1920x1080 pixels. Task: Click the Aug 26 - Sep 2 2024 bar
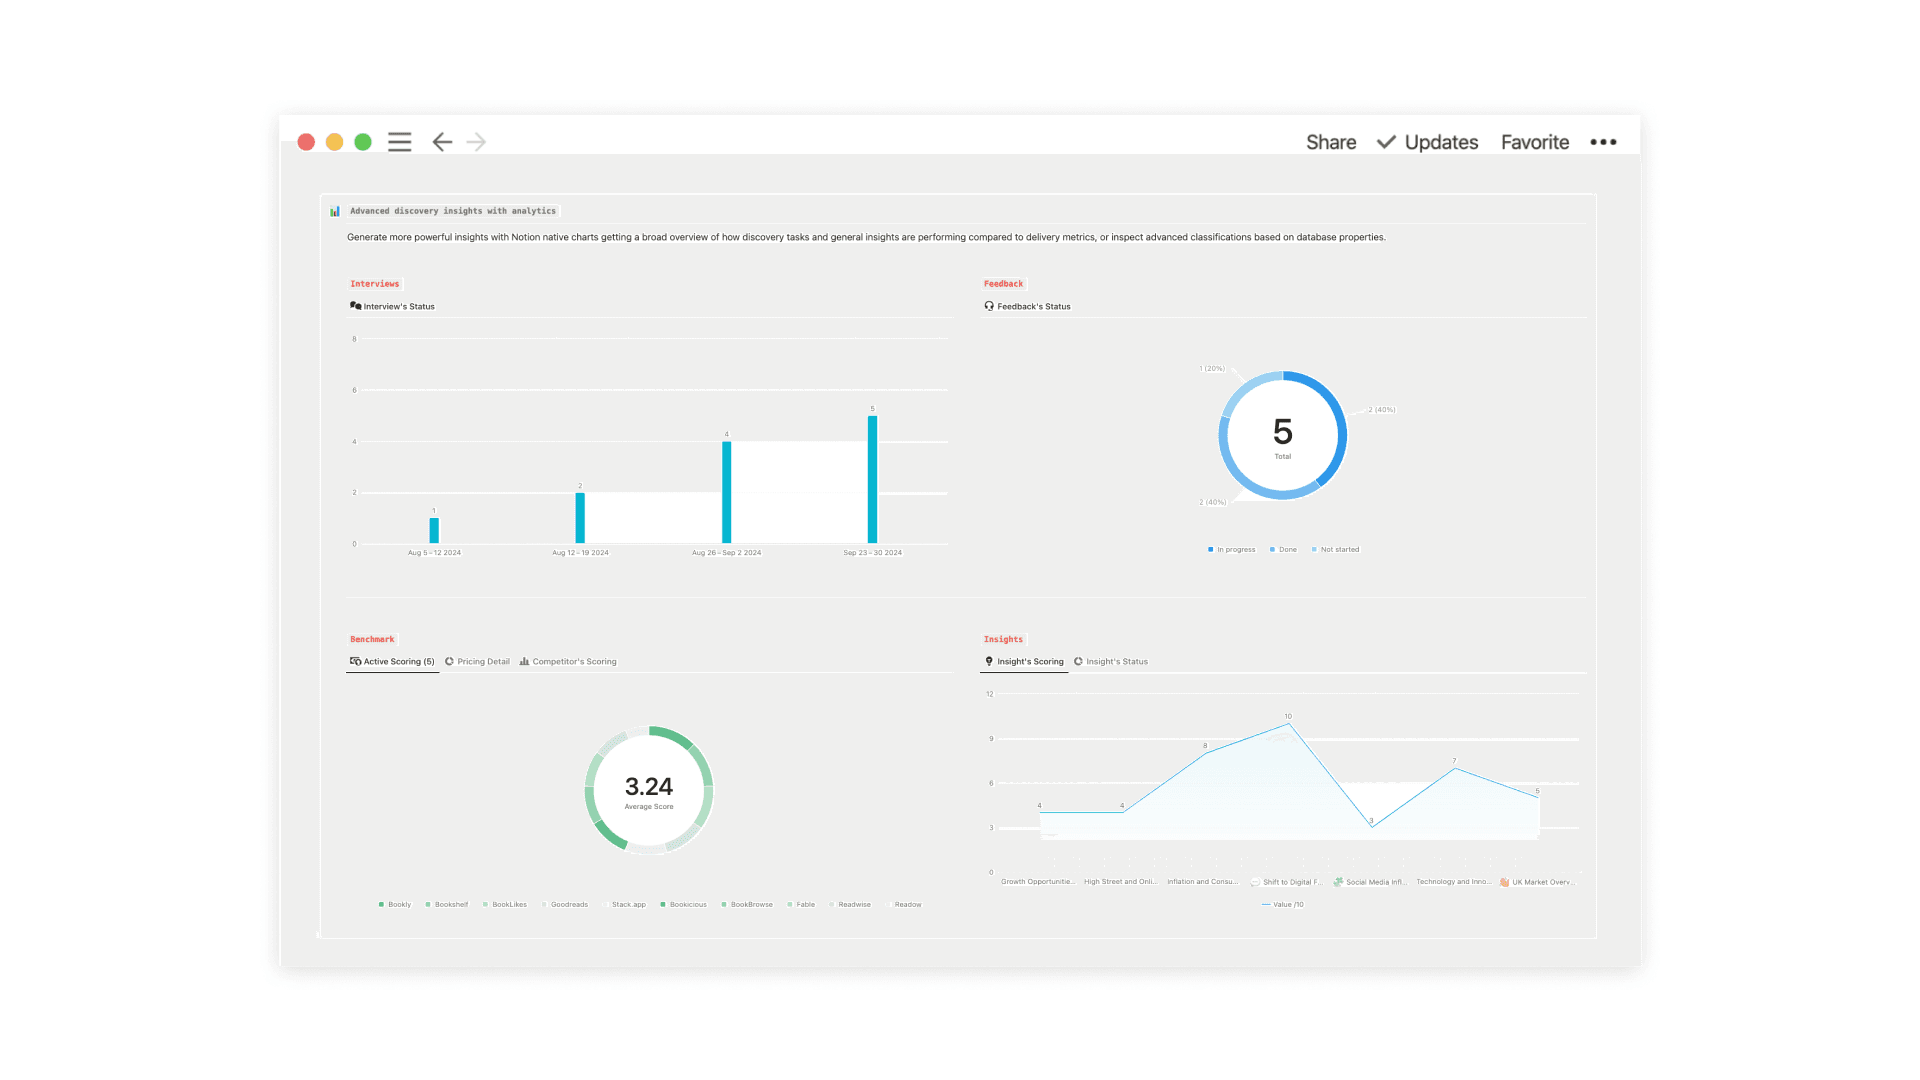point(726,492)
